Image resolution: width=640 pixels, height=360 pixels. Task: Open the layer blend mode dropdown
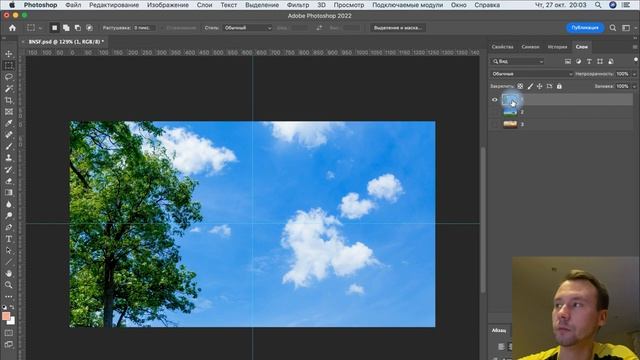pyautogui.click(x=531, y=74)
